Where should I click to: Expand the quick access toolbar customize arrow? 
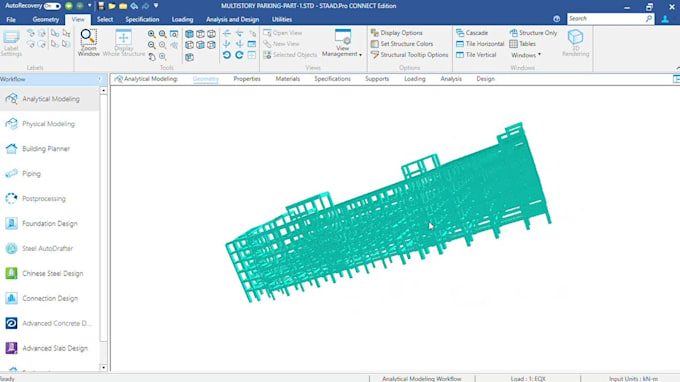(x=156, y=6)
